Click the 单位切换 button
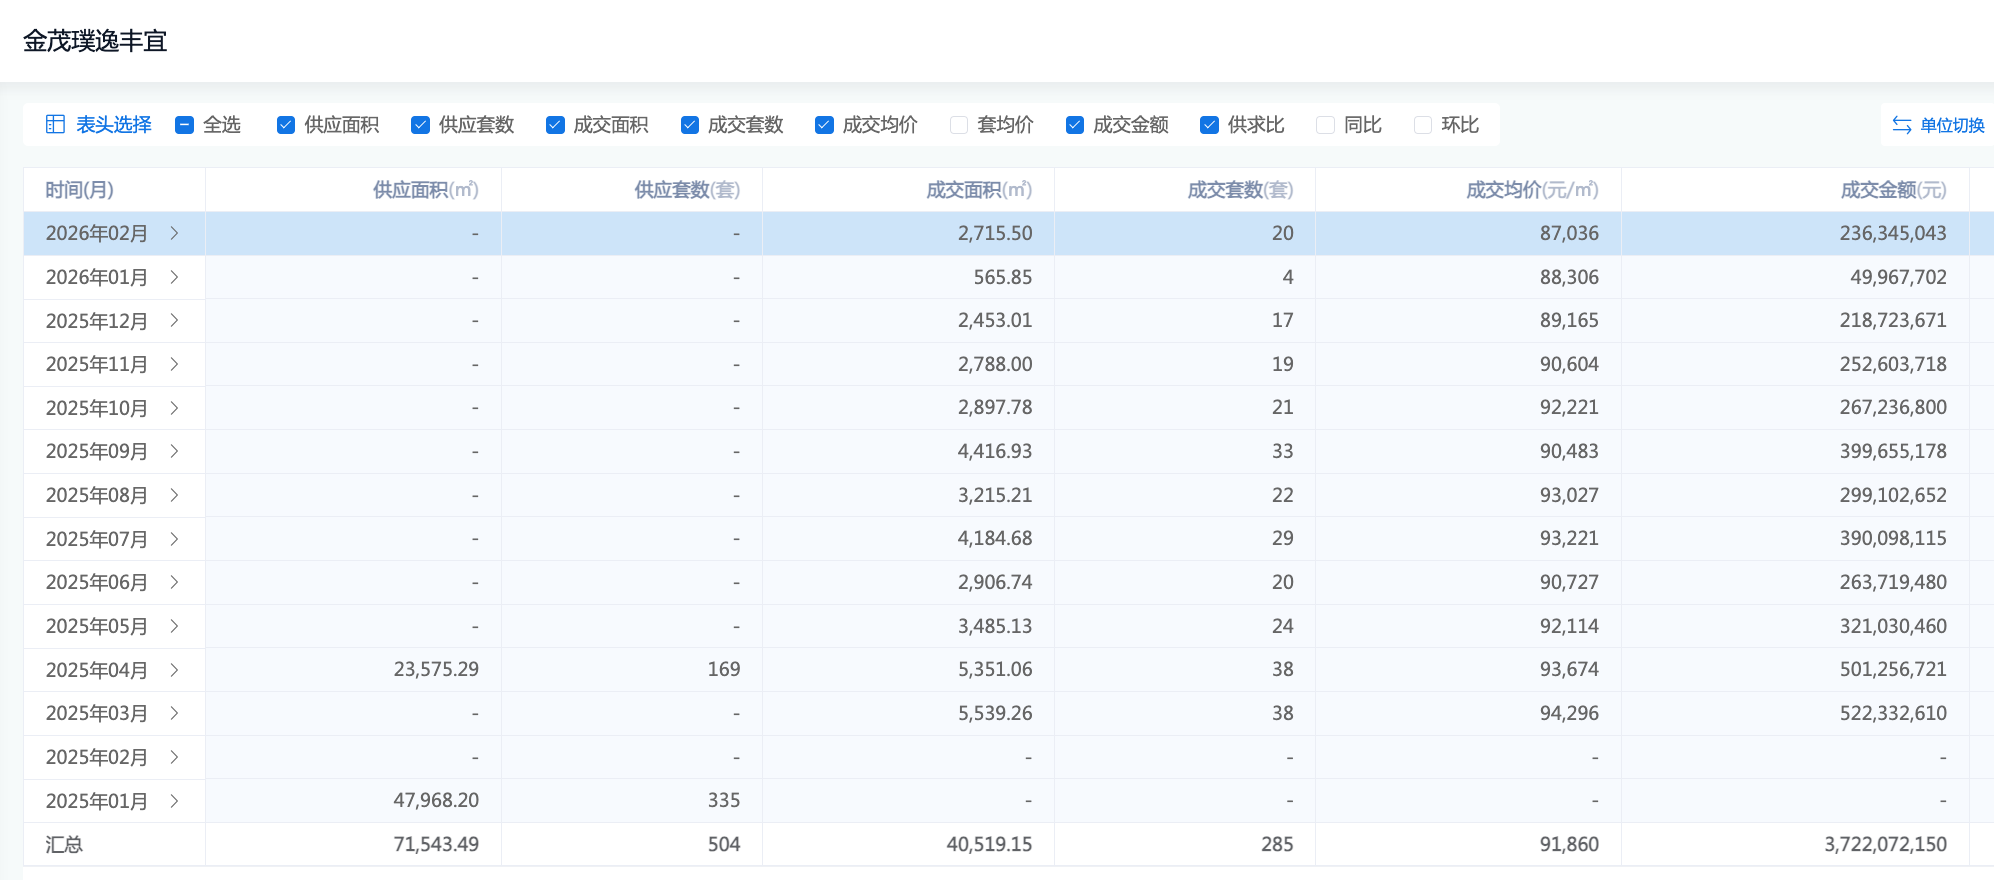Image resolution: width=1994 pixels, height=880 pixels. [1951, 125]
